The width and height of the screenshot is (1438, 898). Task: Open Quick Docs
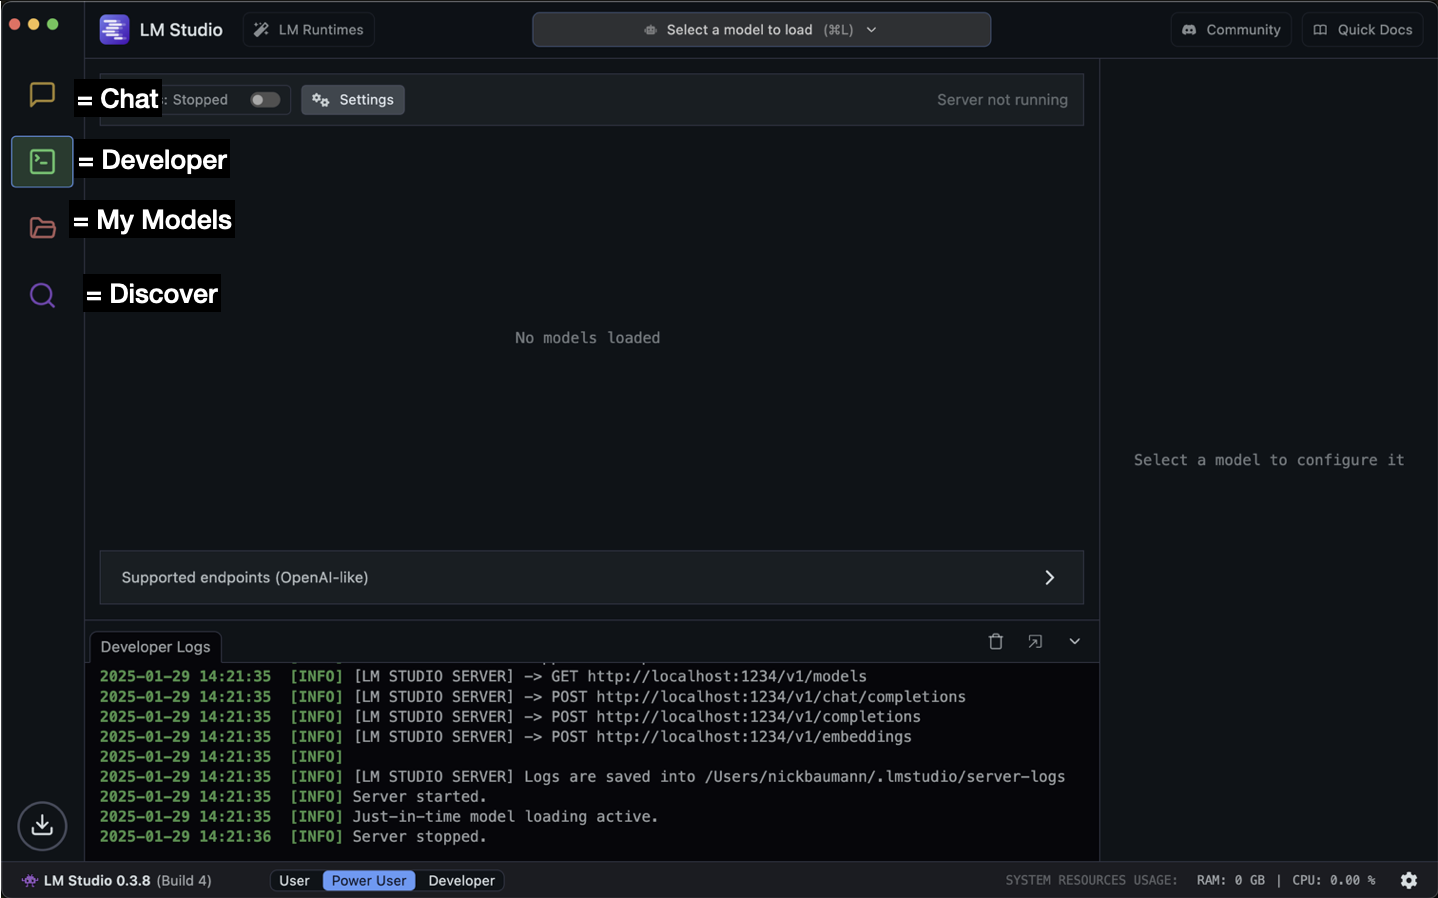point(1362,30)
